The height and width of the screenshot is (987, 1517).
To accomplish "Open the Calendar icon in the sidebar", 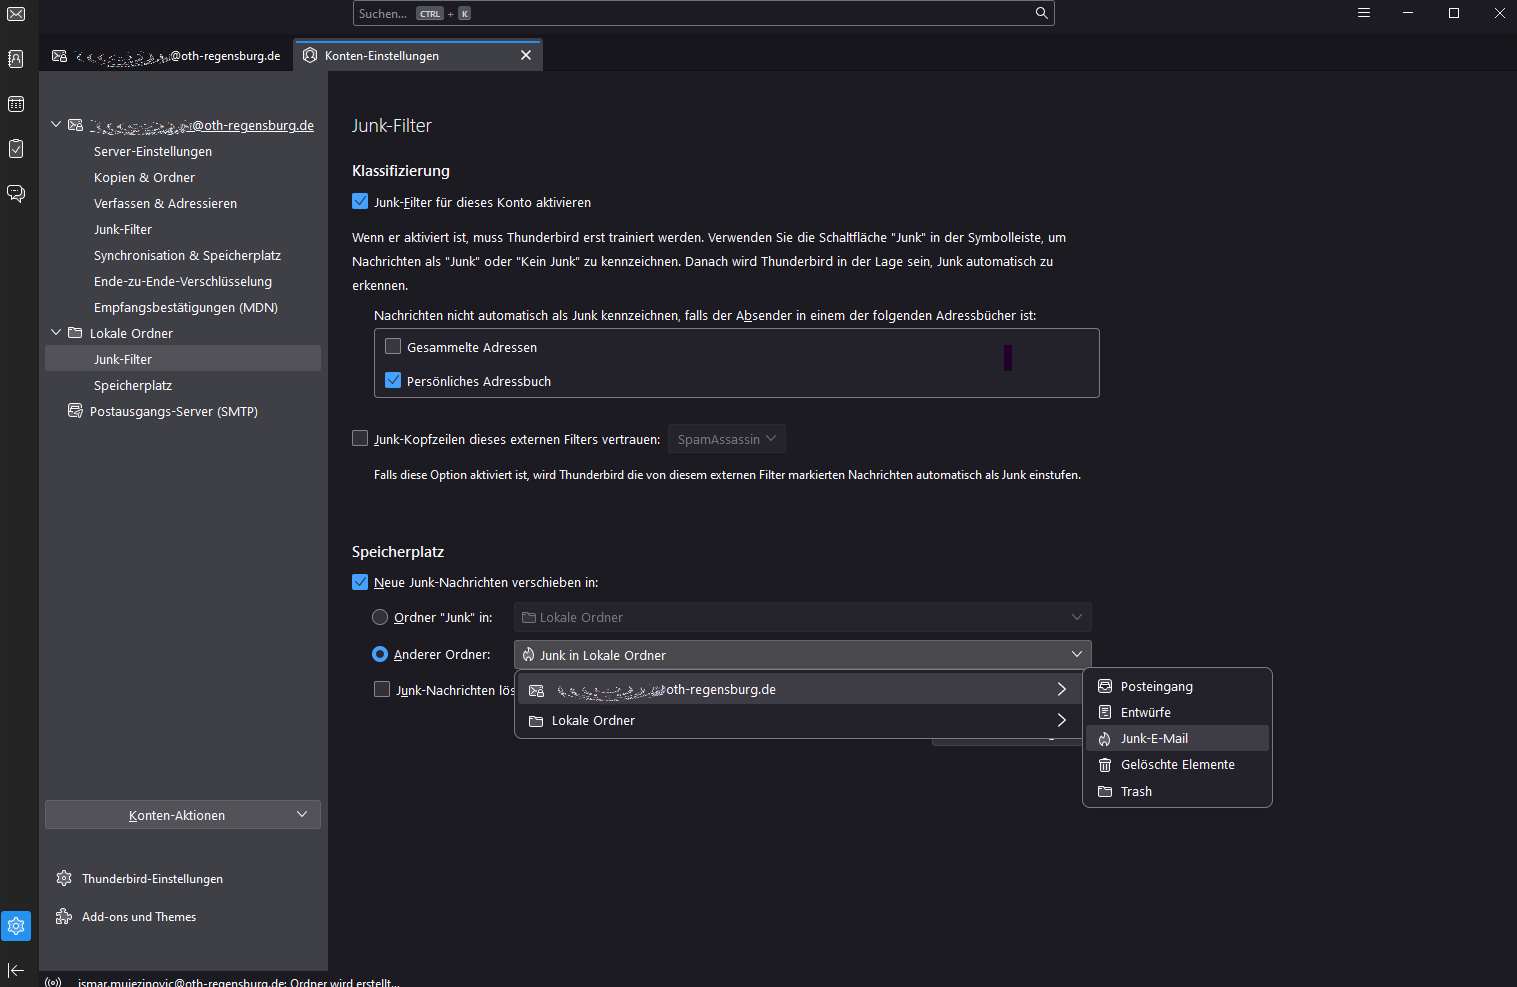I will (16, 104).
